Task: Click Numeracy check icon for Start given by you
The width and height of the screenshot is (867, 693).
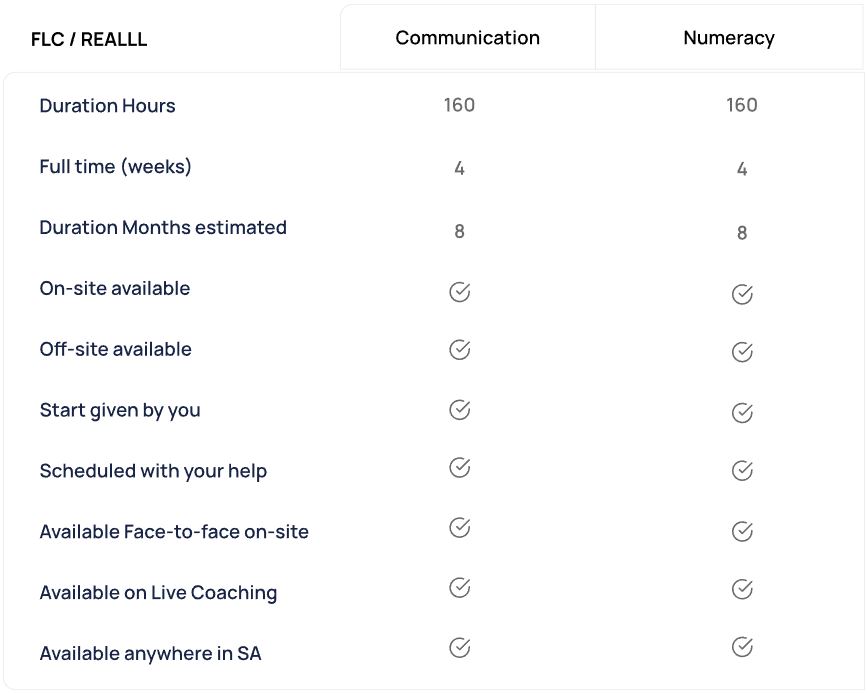Action: click(742, 412)
